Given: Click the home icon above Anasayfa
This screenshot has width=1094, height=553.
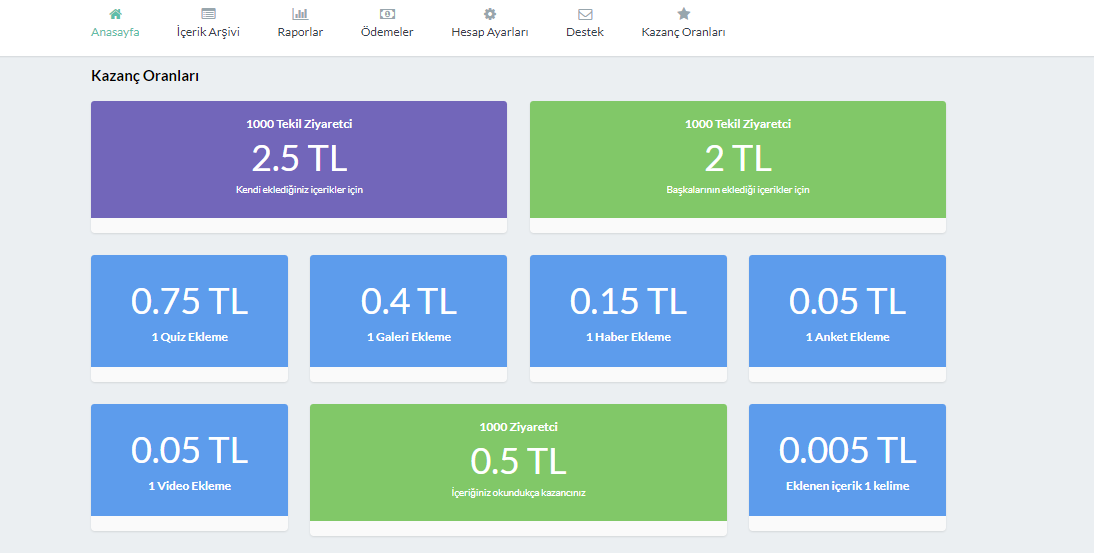Looking at the screenshot, I should click(x=115, y=14).
